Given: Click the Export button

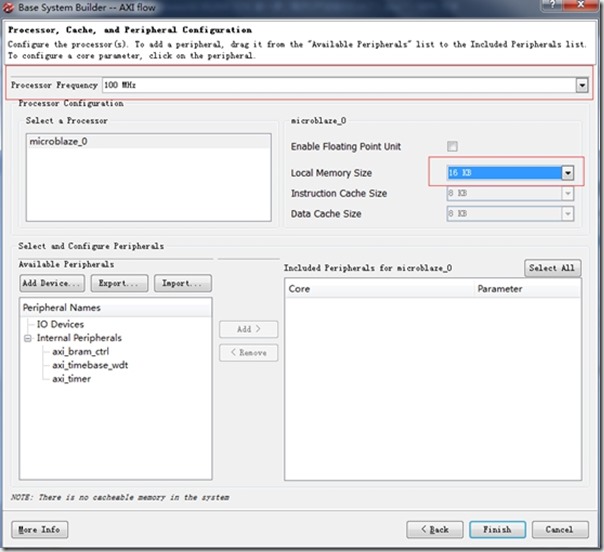Looking at the screenshot, I should click(x=119, y=283).
